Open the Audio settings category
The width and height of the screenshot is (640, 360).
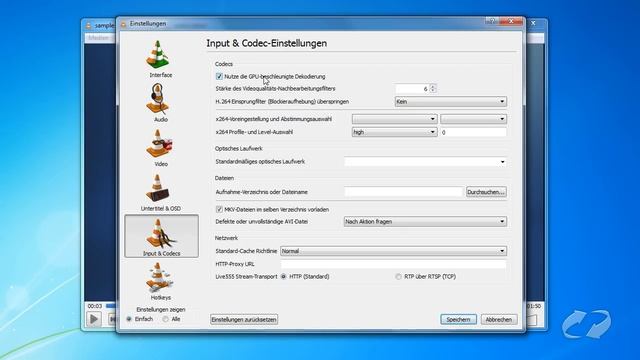(x=160, y=103)
